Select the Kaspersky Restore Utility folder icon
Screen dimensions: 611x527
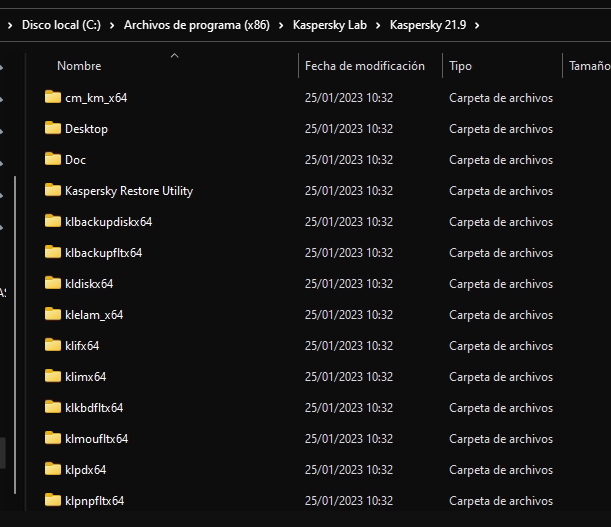53,190
